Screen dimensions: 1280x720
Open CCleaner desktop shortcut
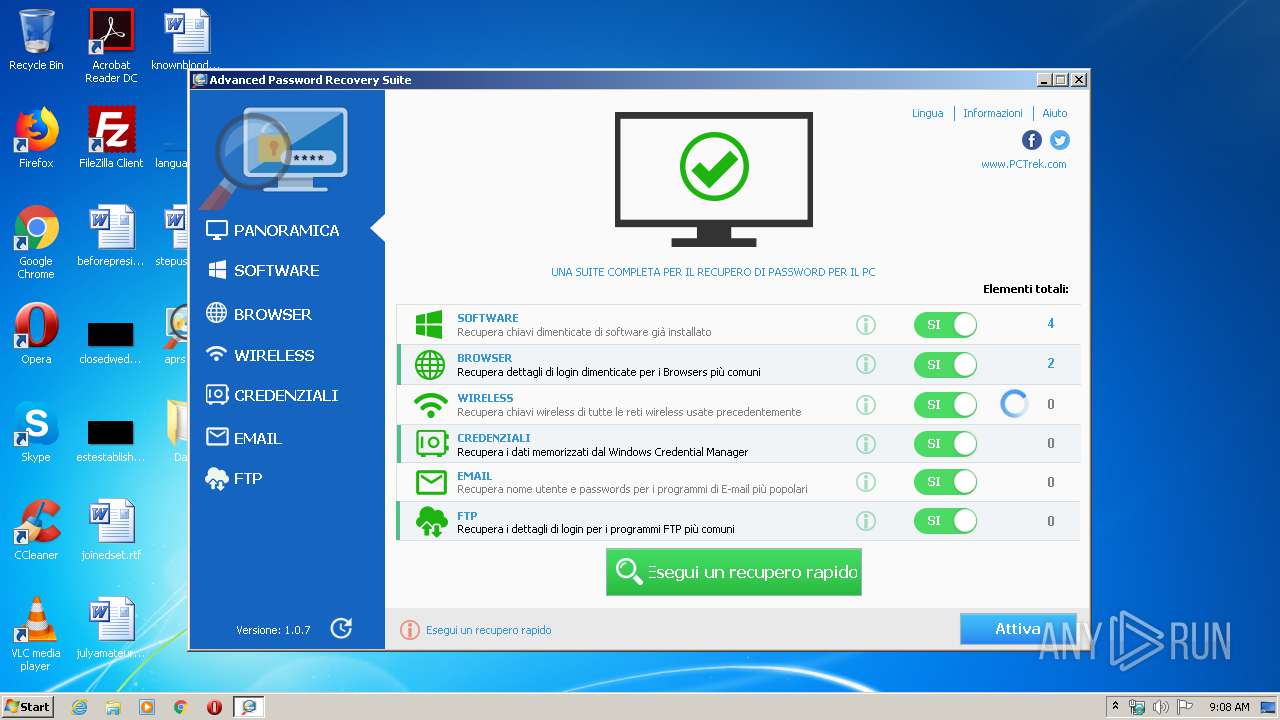tap(36, 530)
